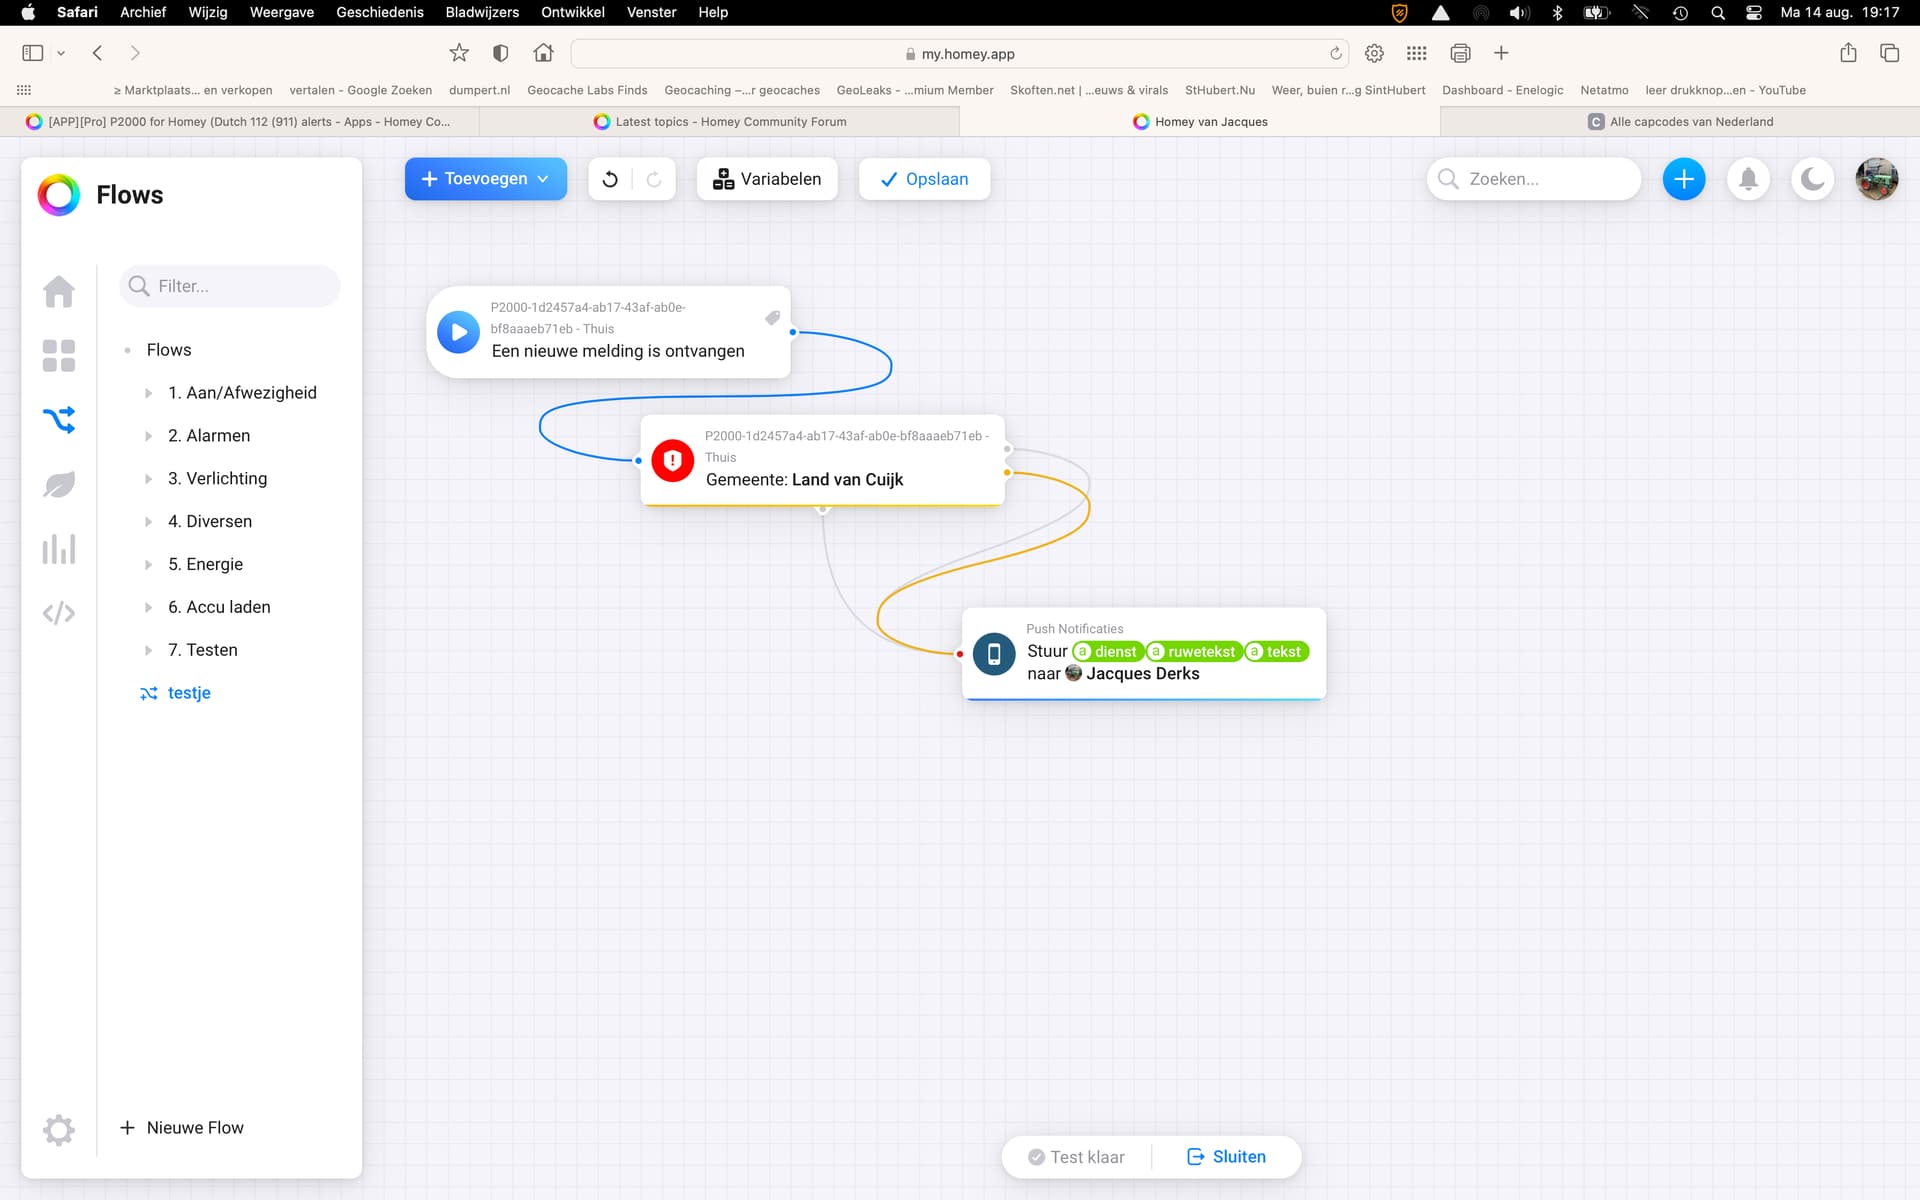1920x1200 pixels.
Task: Expand the 3. Verlichting folder
Action: click(148, 479)
